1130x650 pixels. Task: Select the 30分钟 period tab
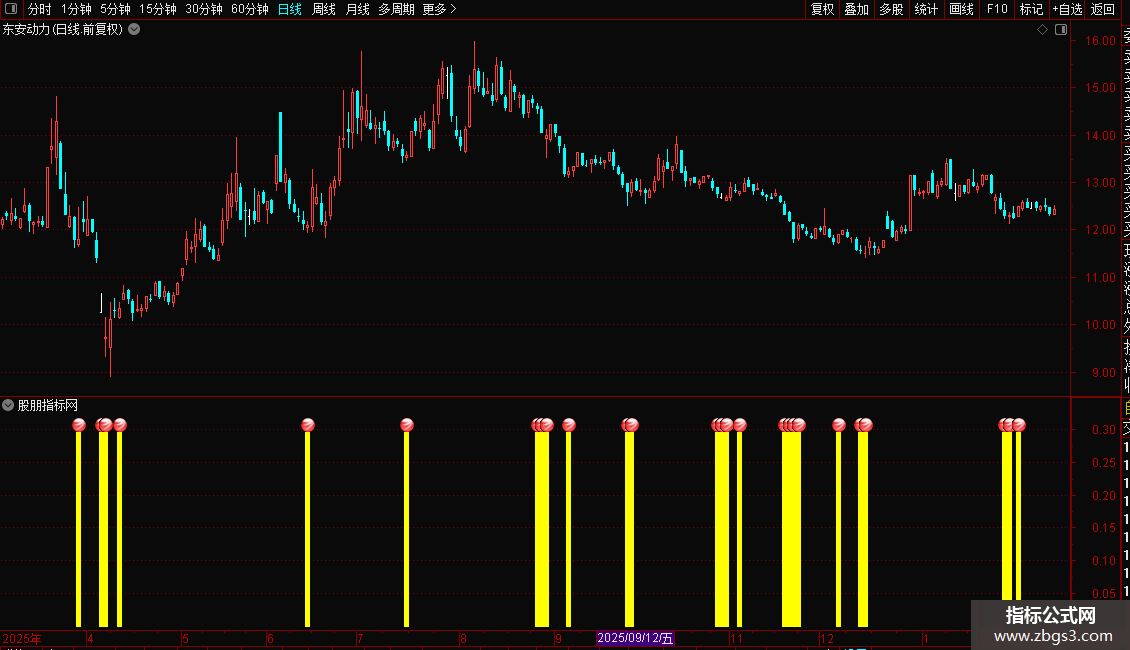coord(204,9)
